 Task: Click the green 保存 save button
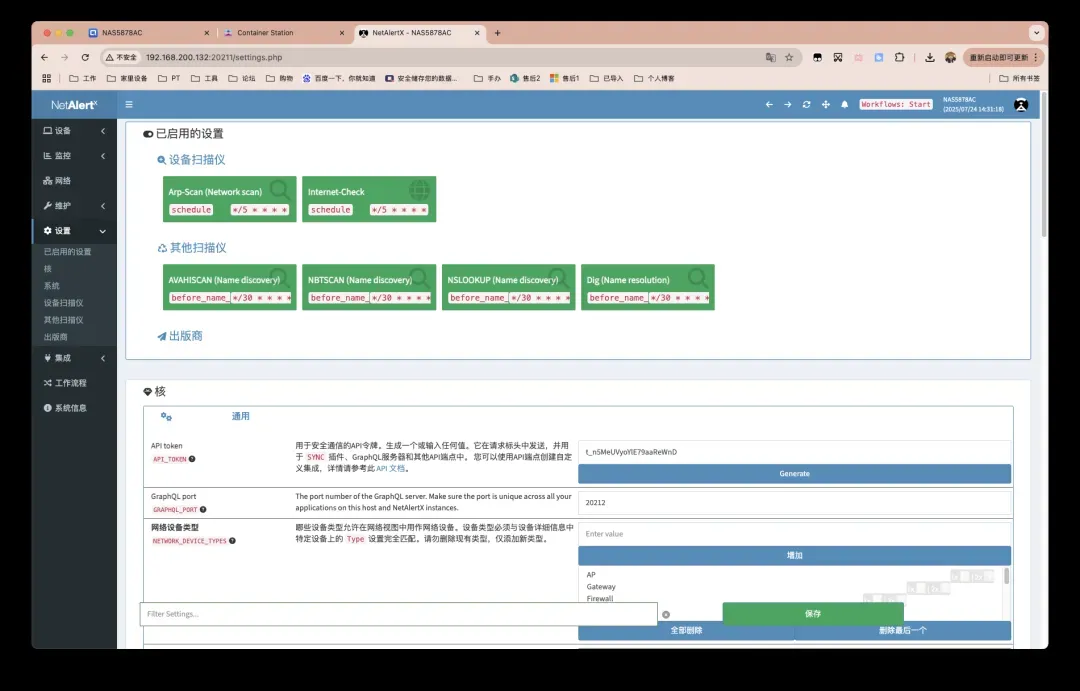812,614
